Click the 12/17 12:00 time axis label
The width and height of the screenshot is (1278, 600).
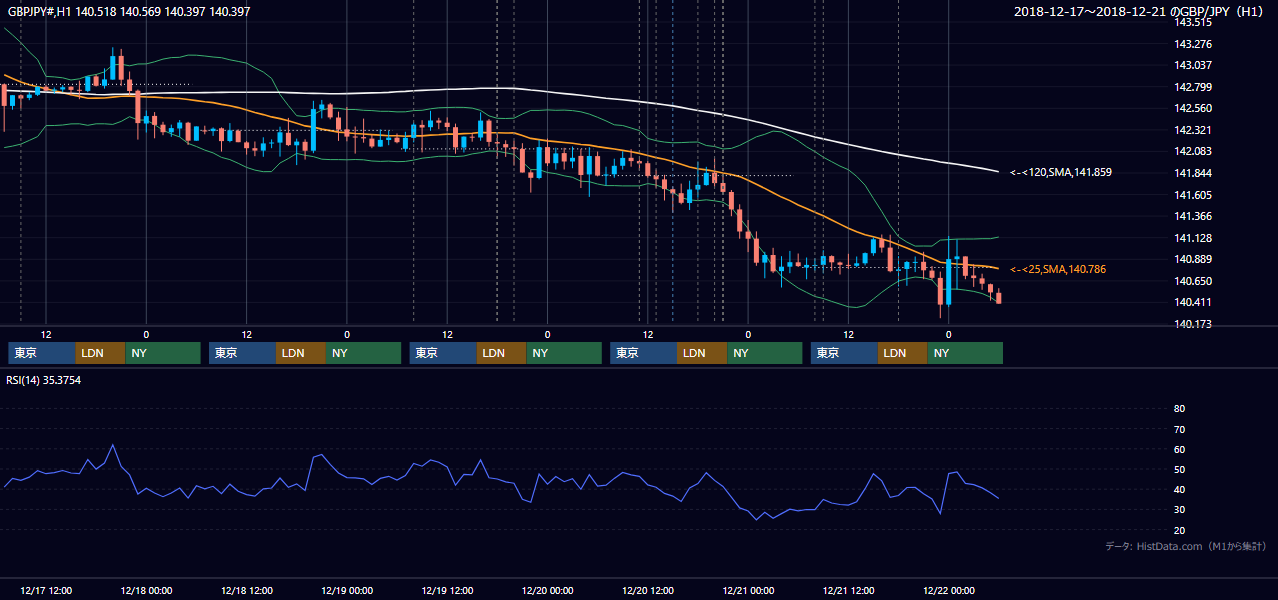point(46,590)
